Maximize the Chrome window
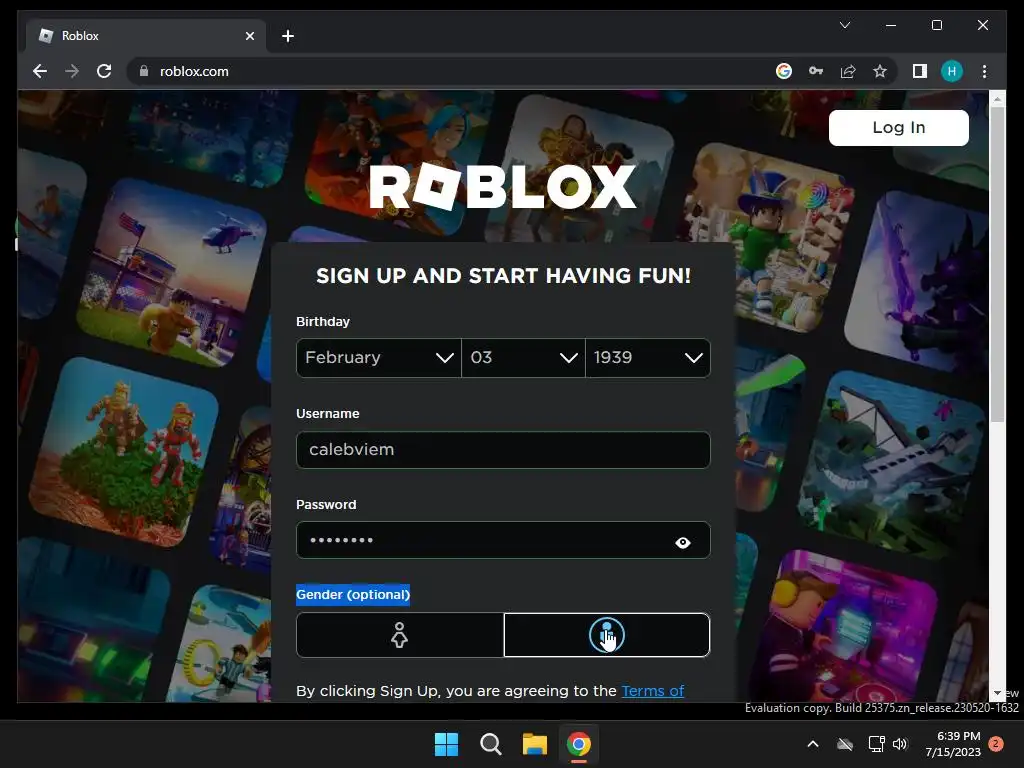 coord(936,25)
